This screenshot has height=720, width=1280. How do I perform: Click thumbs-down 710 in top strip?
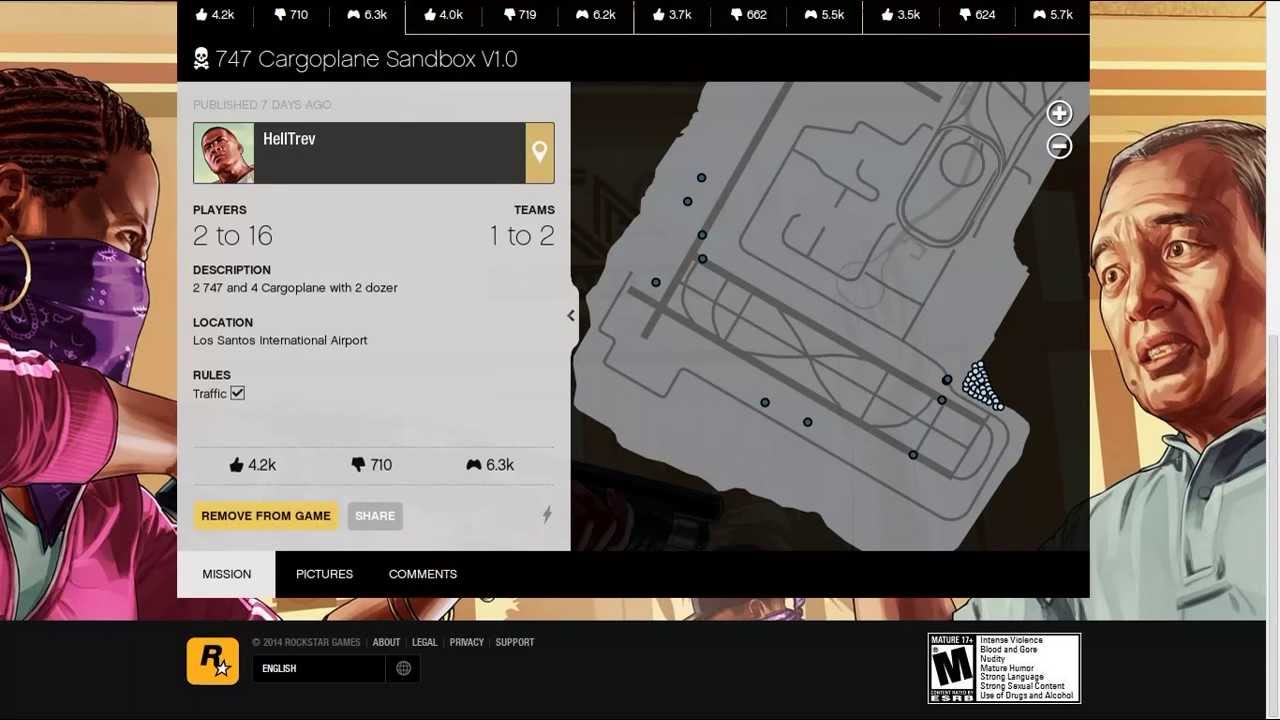[291, 15]
